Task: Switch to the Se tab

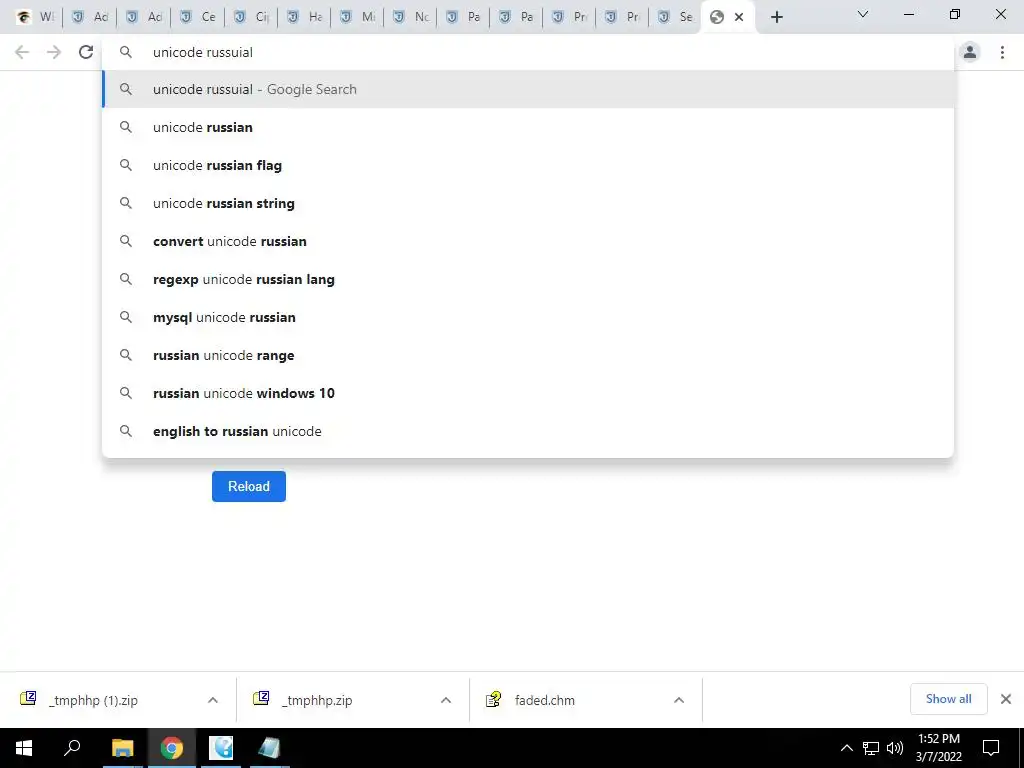Action: tap(676, 17)
